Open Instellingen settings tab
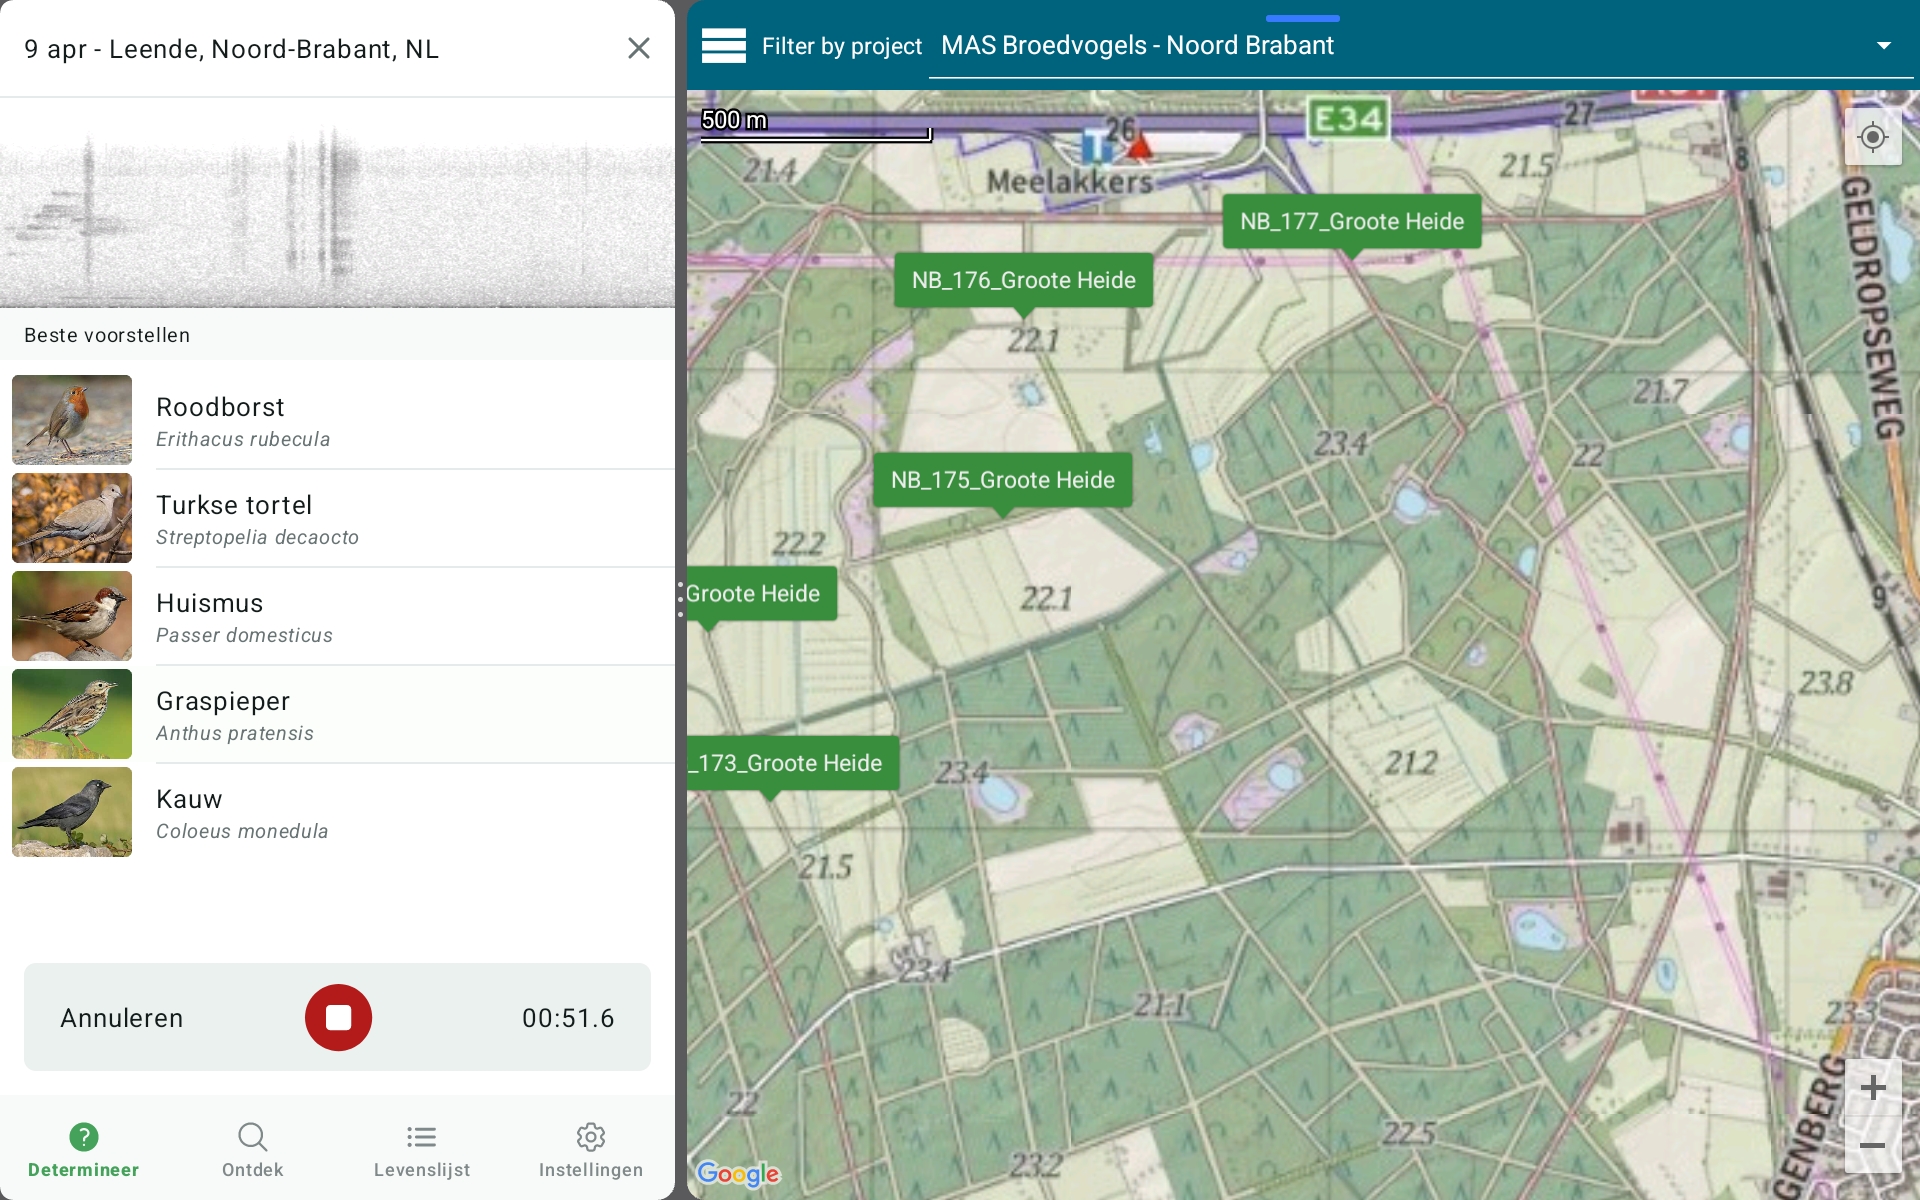The image size is (1920, 1200). tap(590, 1149)
